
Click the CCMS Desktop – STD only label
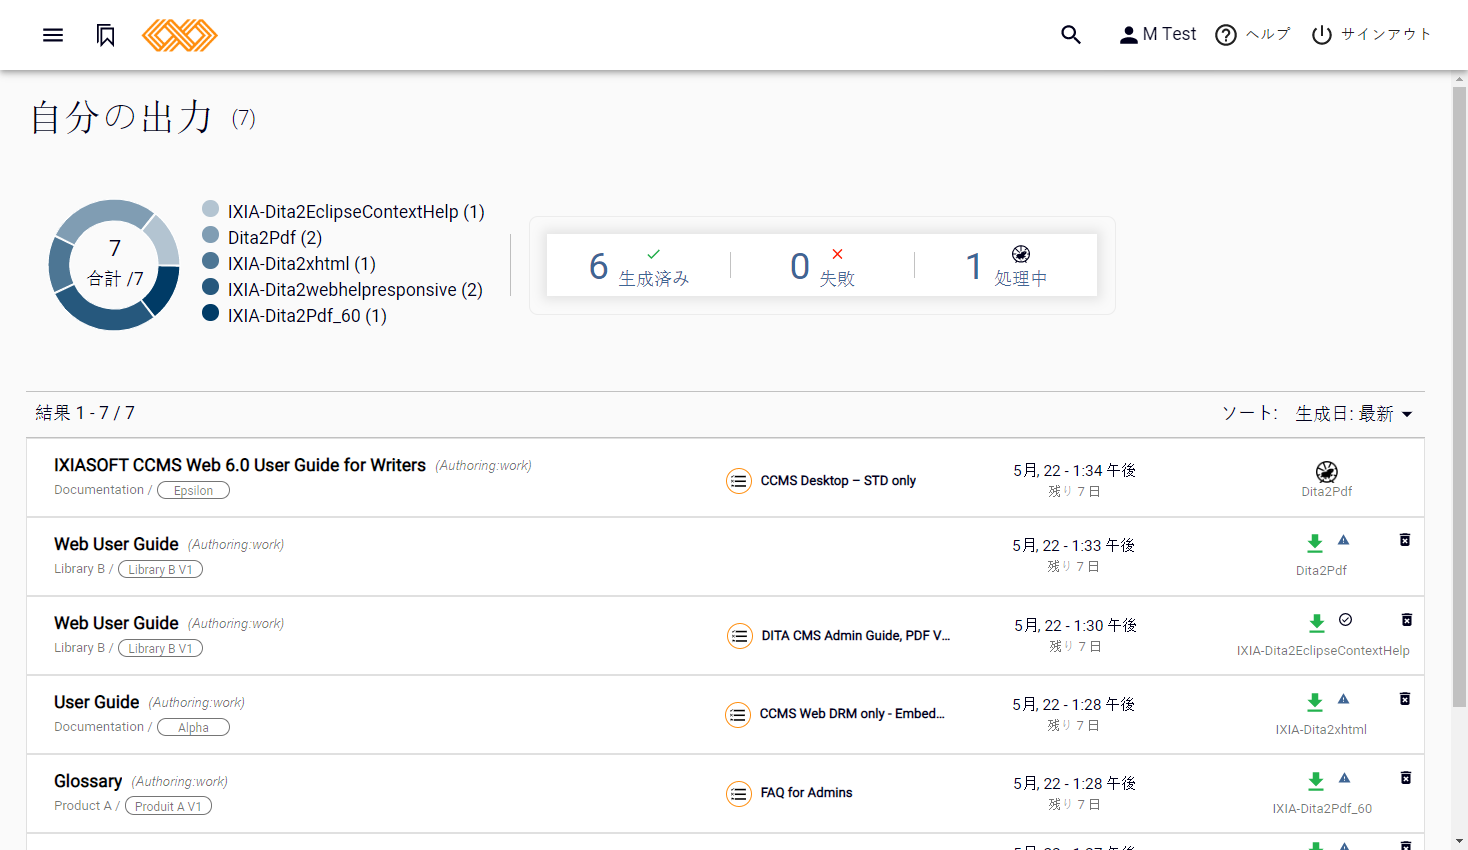tap(838, 481)
